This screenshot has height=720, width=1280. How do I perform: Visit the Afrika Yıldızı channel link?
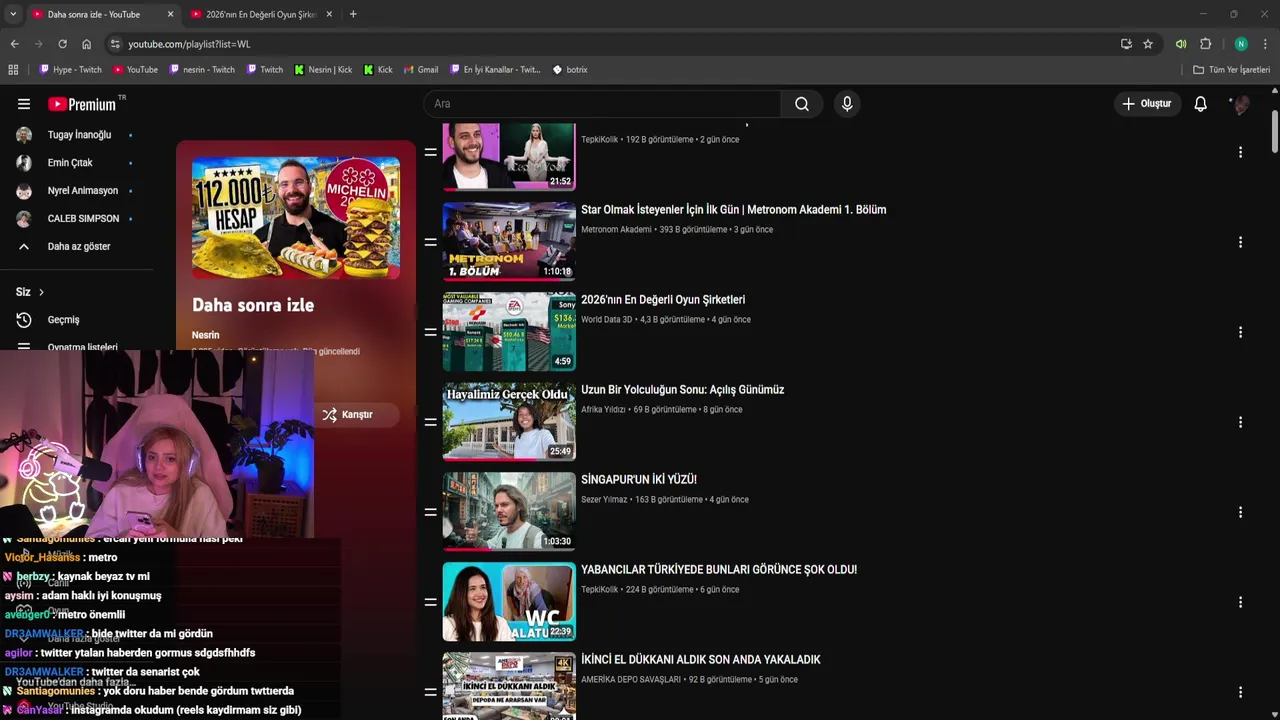point(603,410)
